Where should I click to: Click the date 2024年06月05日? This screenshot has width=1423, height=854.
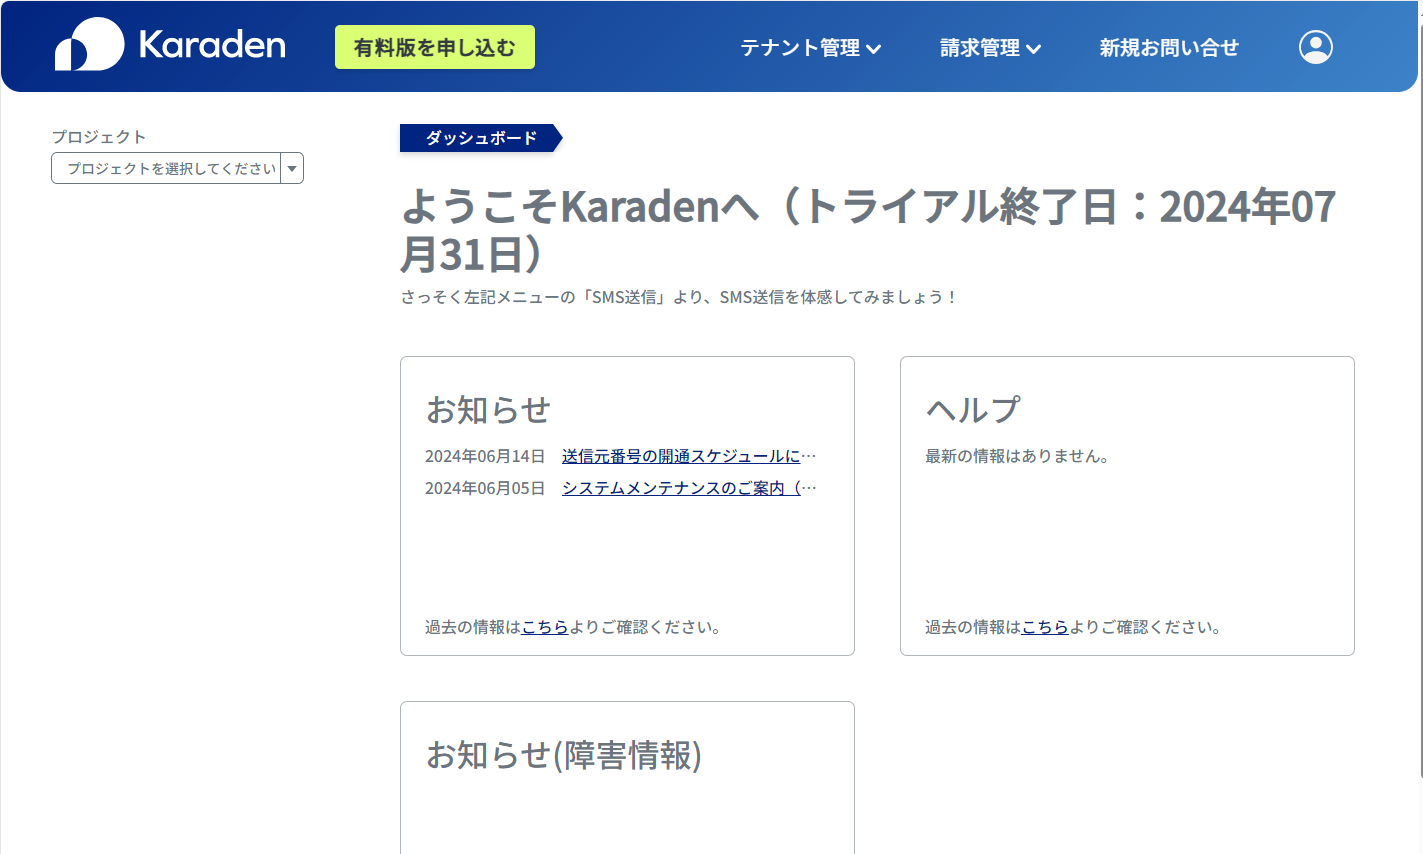click(485, 488)
